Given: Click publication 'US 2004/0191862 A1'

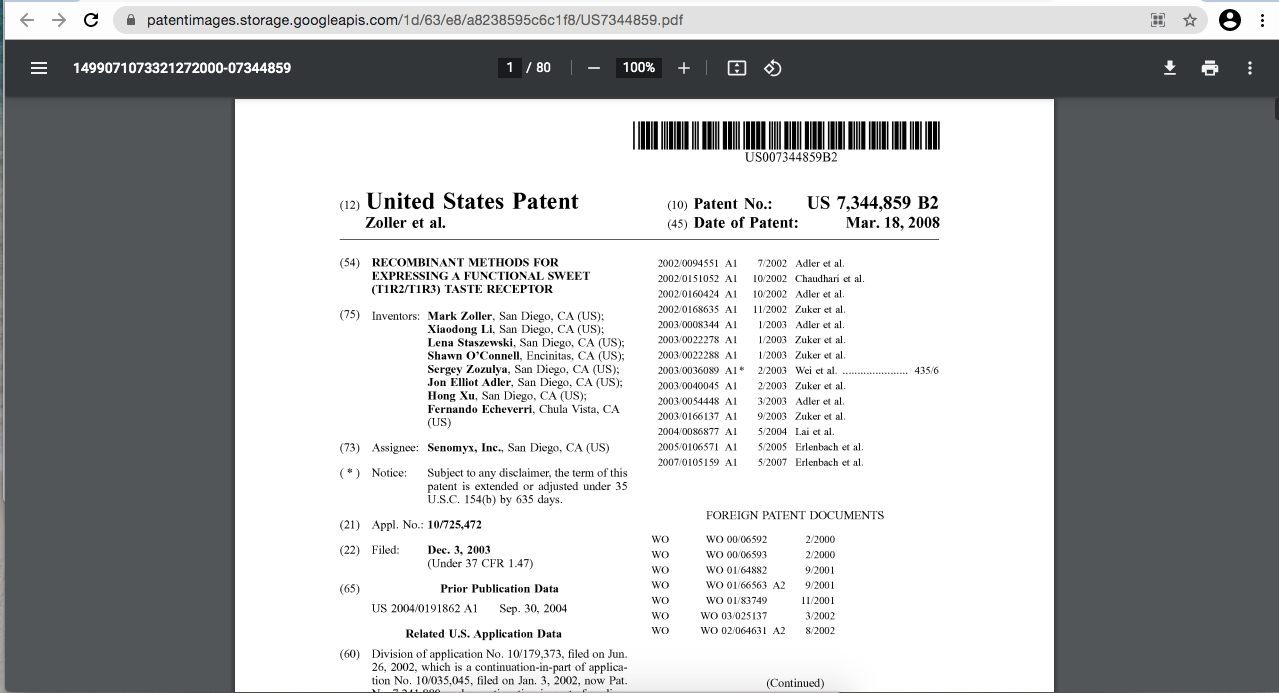Looking at the screenshot, I should pos(424,609).
